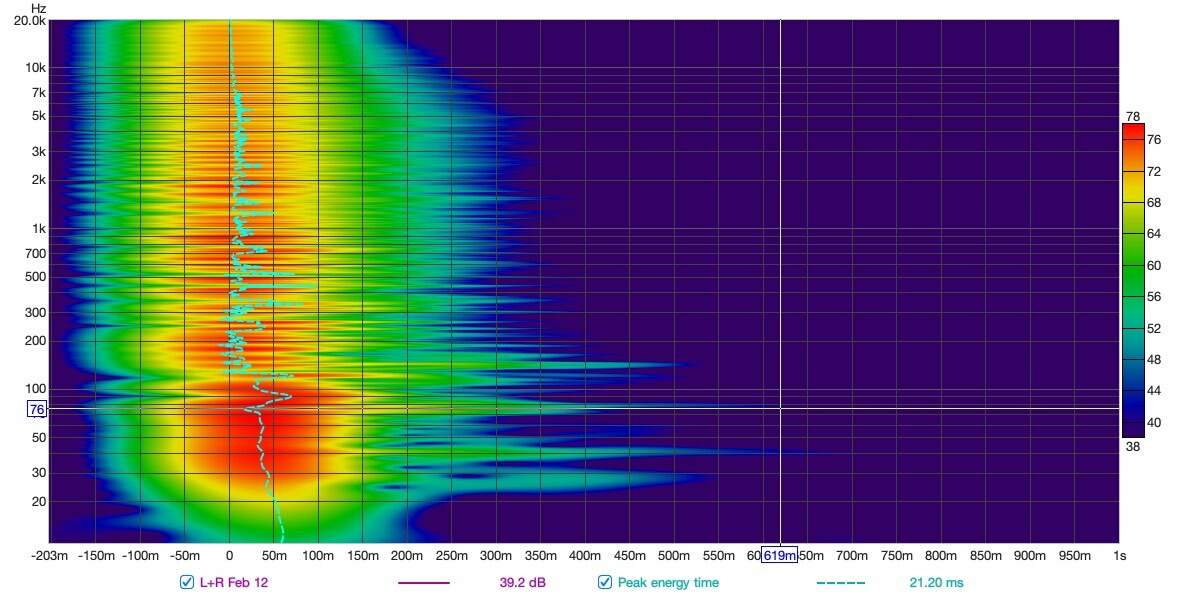Image resolution: width=1185 pixels, height=601 pixels.
Task: Click the Hz unit label above the frequency axis
Action: [x=39, y=8]
